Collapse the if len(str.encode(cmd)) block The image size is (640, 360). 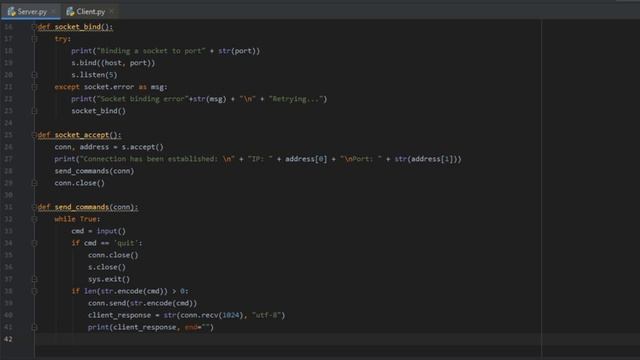[34, 291]
